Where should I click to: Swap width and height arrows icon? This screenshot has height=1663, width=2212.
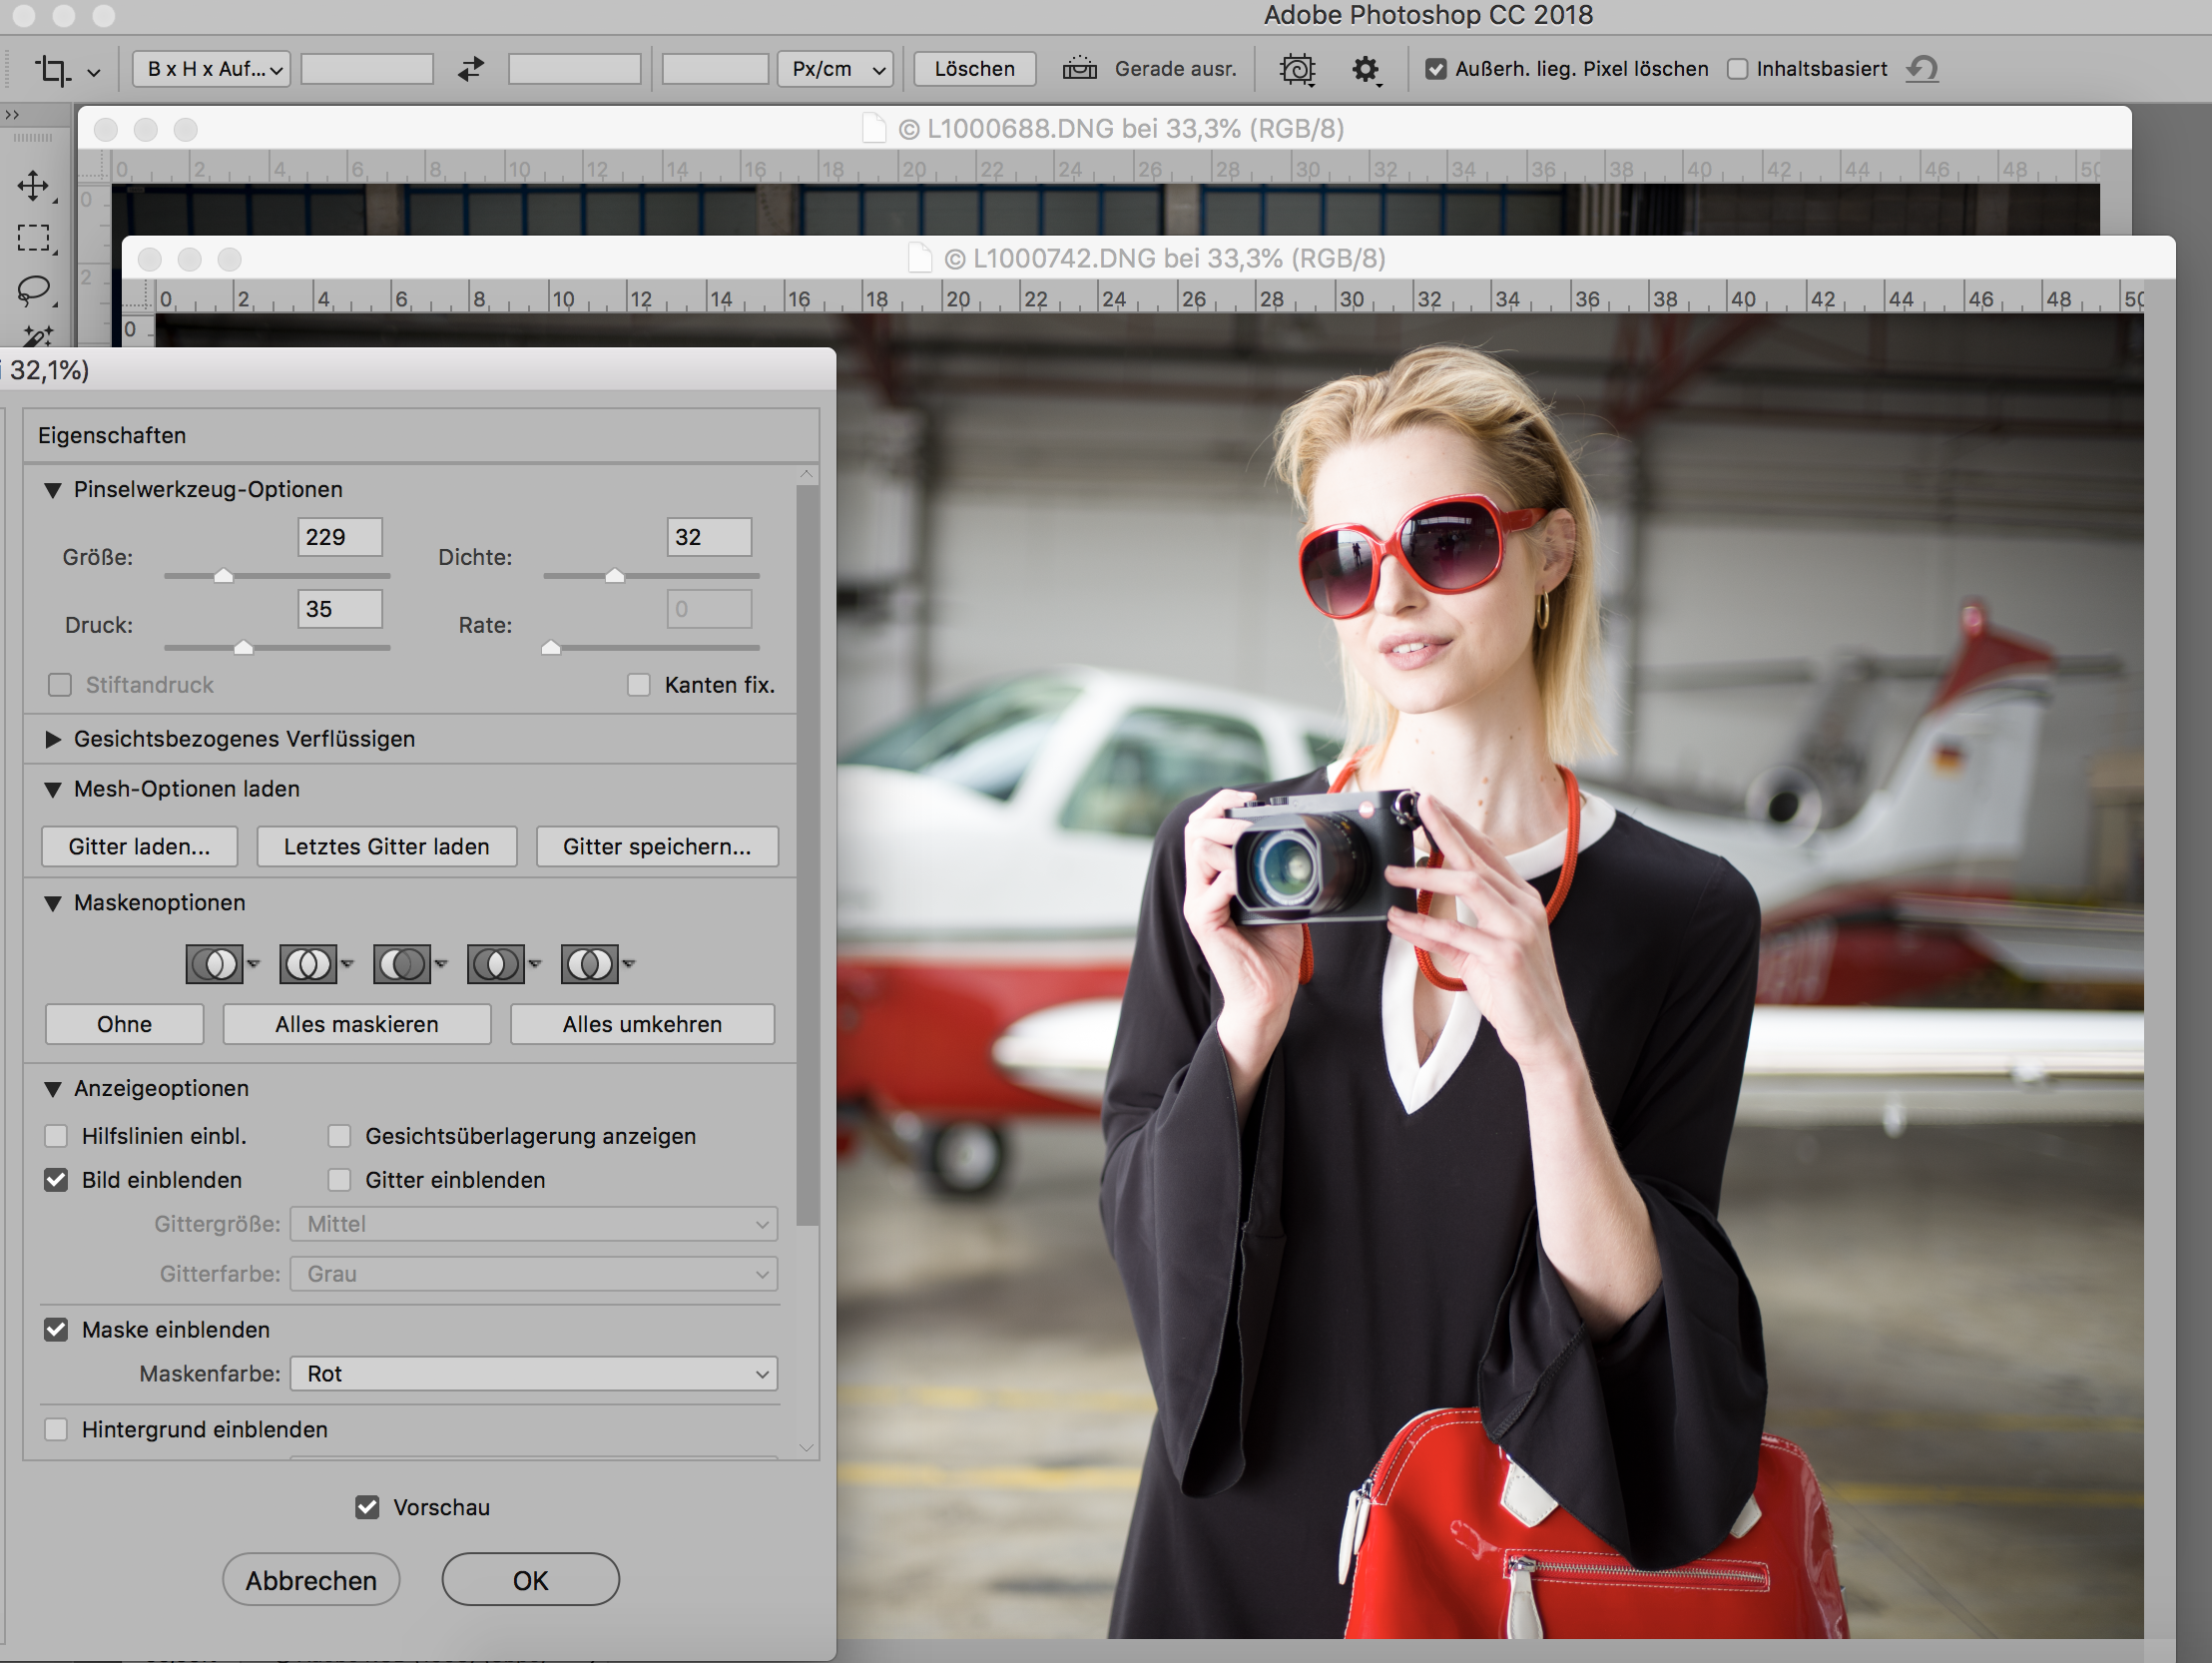pyautogui.click(x=471, y=69)
